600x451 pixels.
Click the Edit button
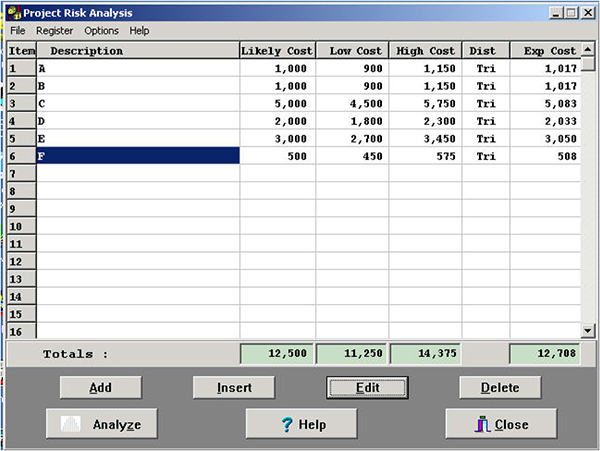(367, 388)
